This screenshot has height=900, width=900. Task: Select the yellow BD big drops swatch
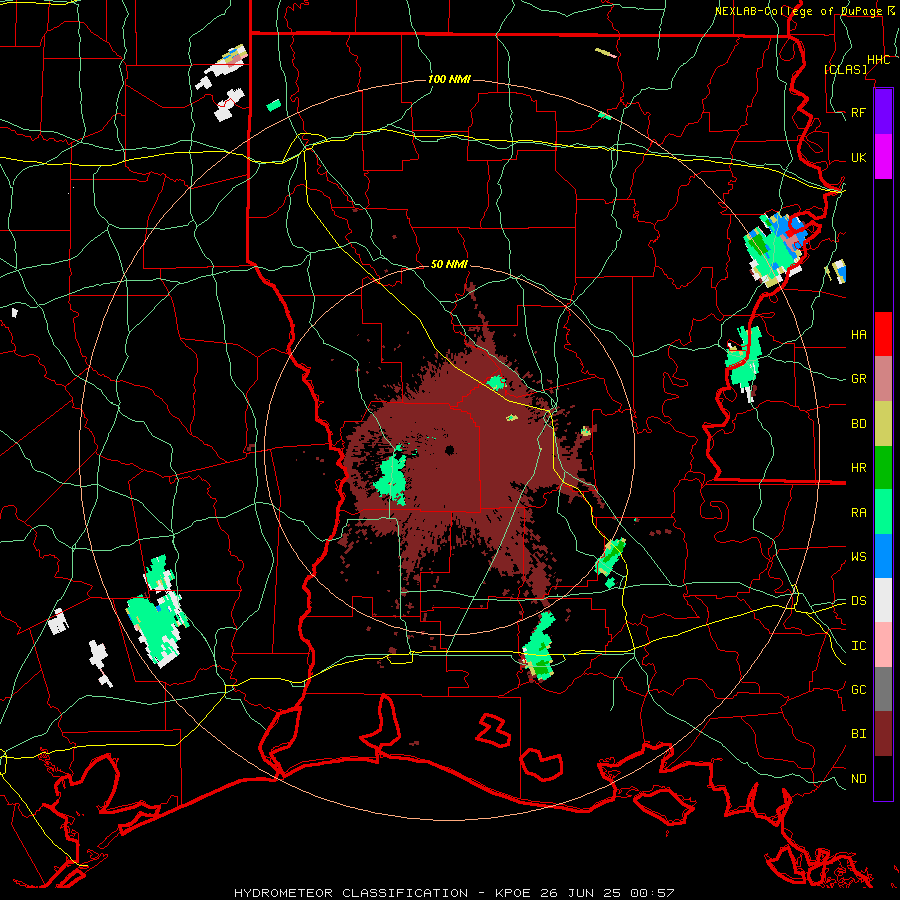click(x=883, y=424)
